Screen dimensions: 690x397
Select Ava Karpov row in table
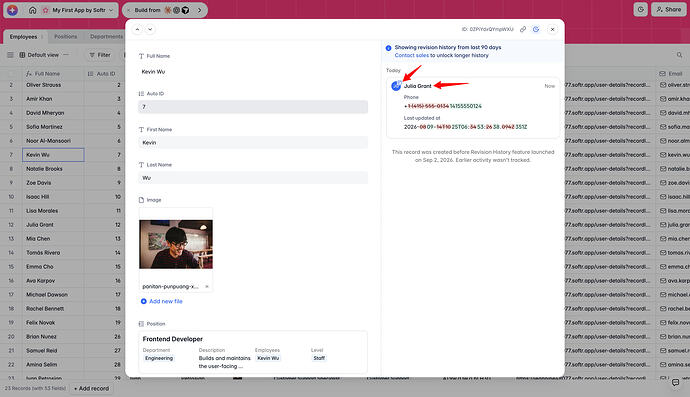tap(40, 280)
